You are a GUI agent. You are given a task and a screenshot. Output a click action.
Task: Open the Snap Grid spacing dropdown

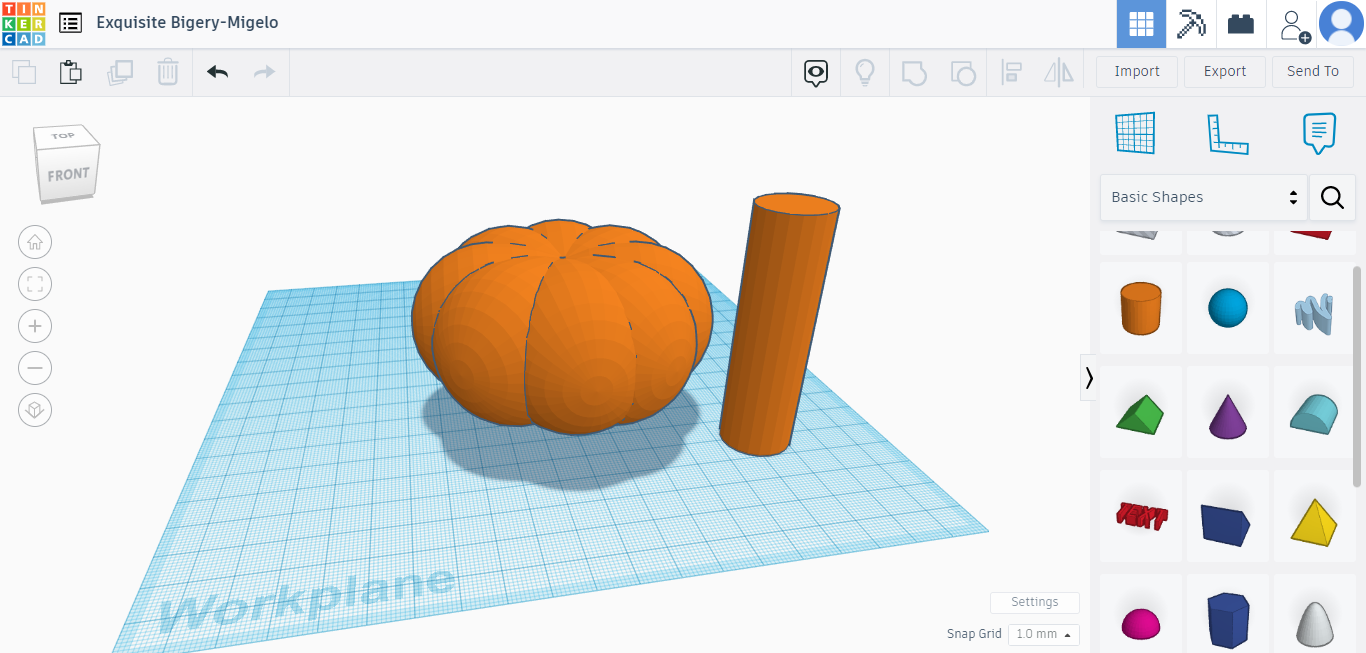click(x=1043, y=634)
